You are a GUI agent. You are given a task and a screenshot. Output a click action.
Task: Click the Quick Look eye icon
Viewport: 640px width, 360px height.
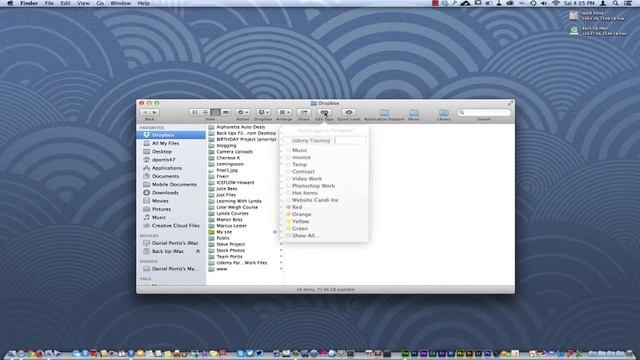[x=349, y=112]
